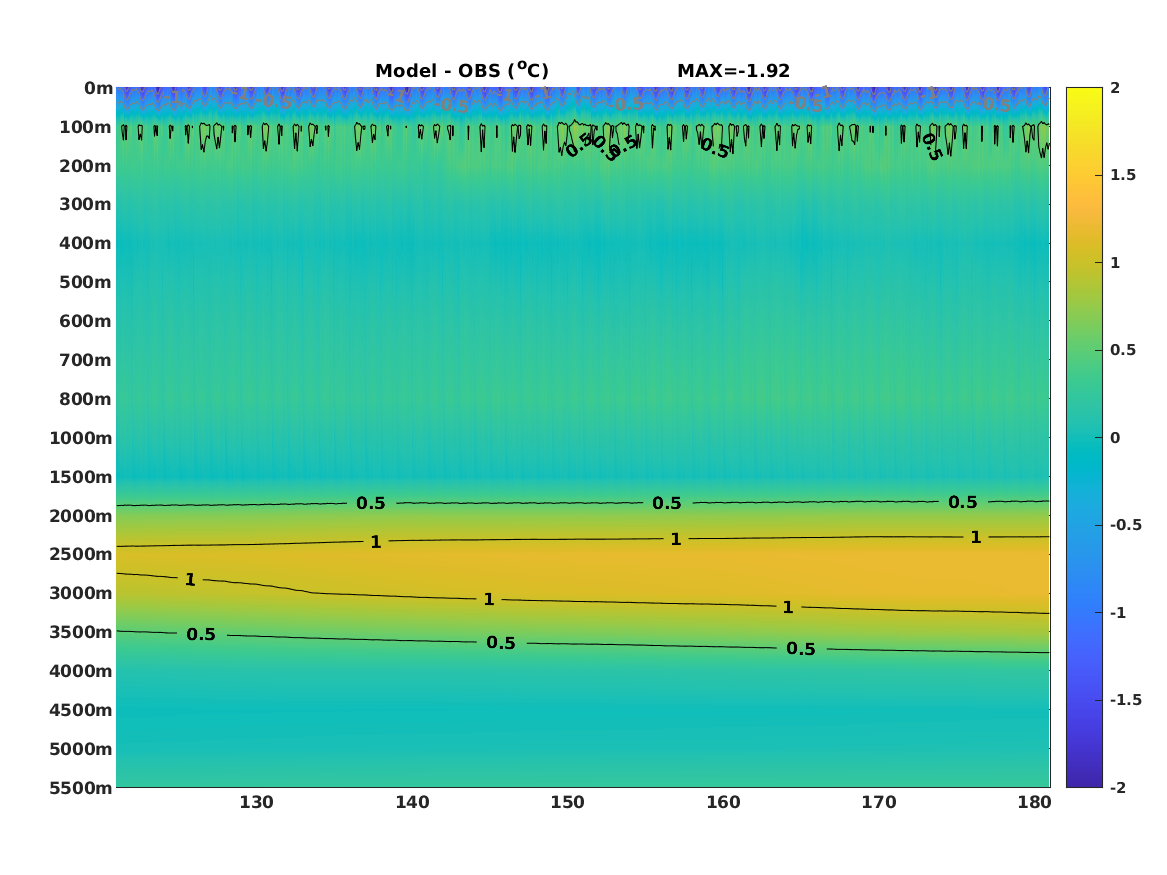Image resolution: width=1167 pixels, height=875 pixels.
Task: Select the "3500m" depth axis label
Action: (81, 632)
